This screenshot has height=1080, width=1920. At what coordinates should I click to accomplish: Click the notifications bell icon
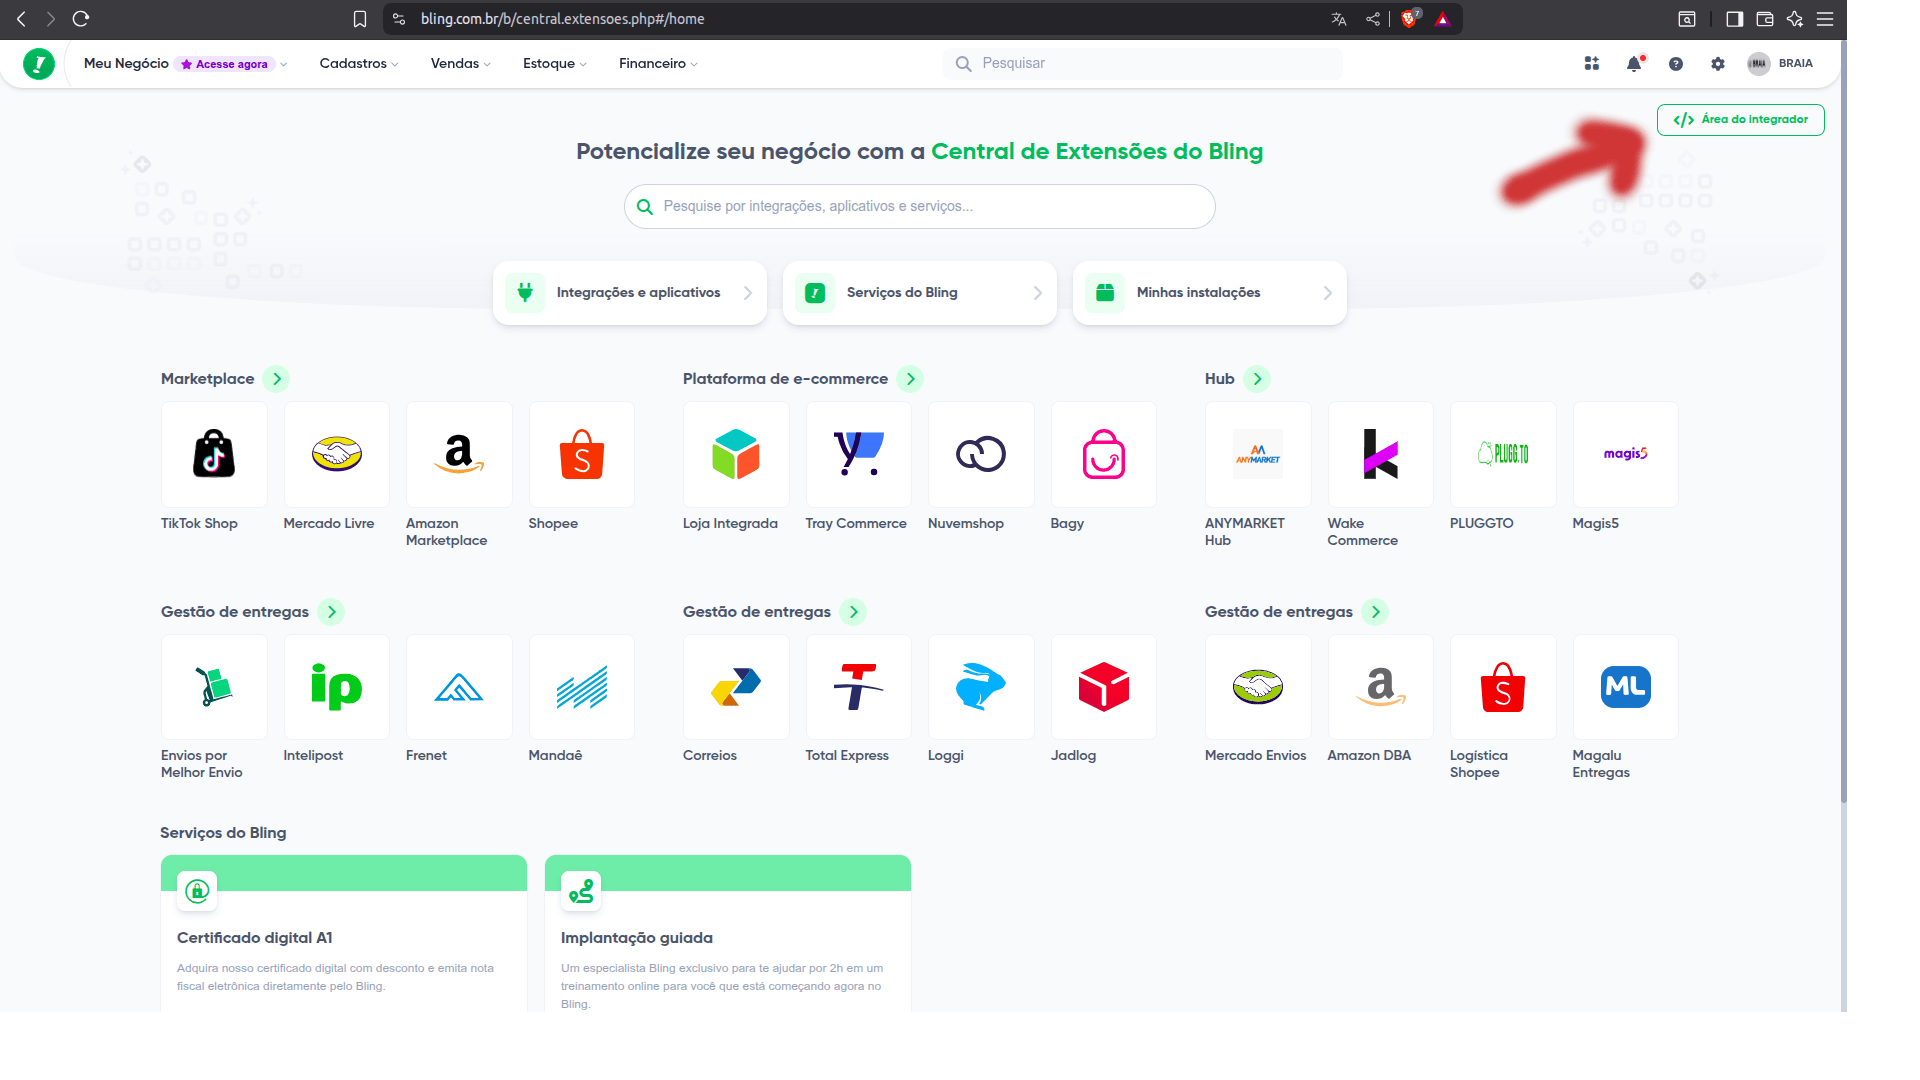[x=1634, y=64]
